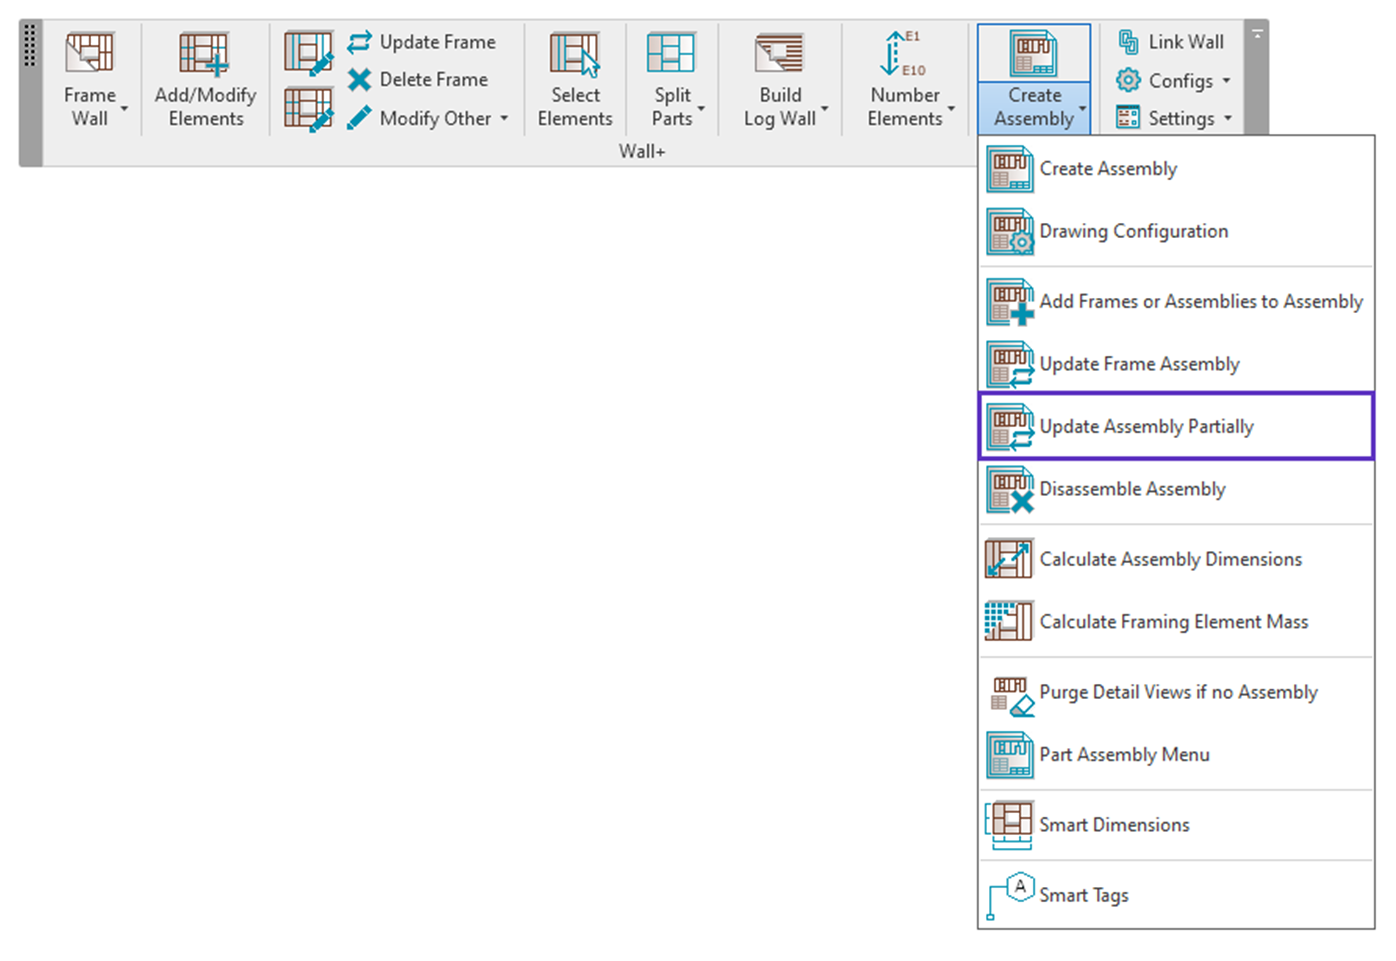Screen dimensions: 1396x961
Task: Click the Frame Wall icon
Action: 89,54
